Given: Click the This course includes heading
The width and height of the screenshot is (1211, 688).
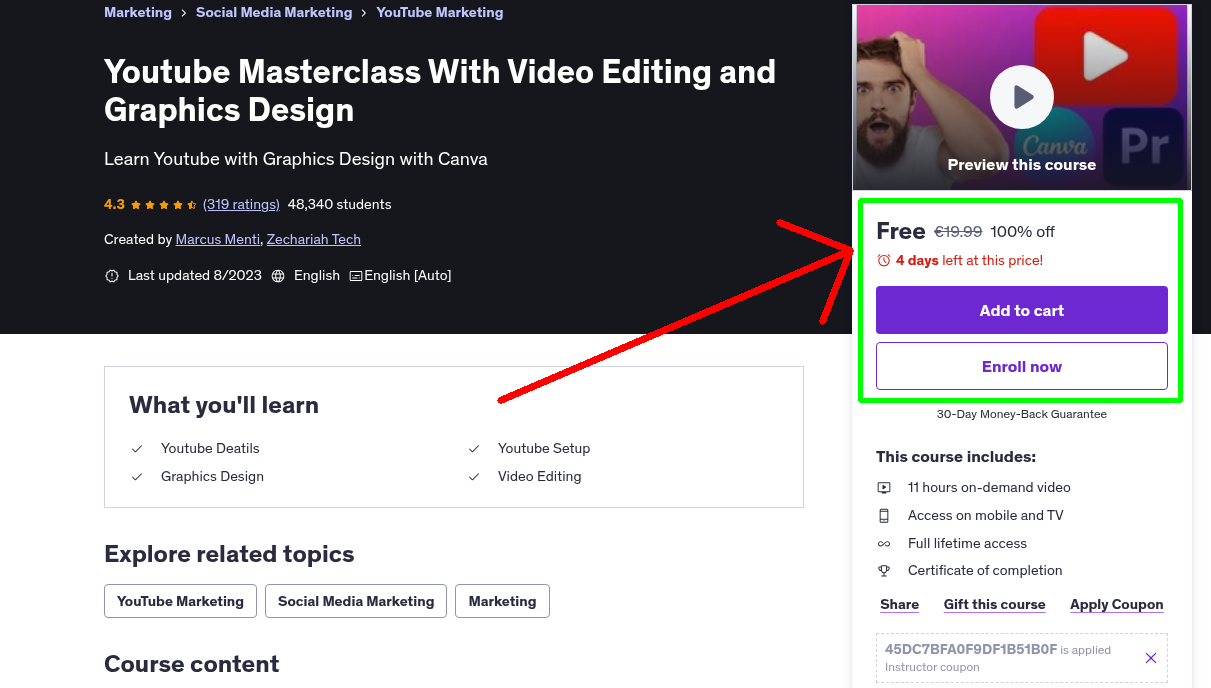Looking at the screenshot, I should tap(956, 457).
